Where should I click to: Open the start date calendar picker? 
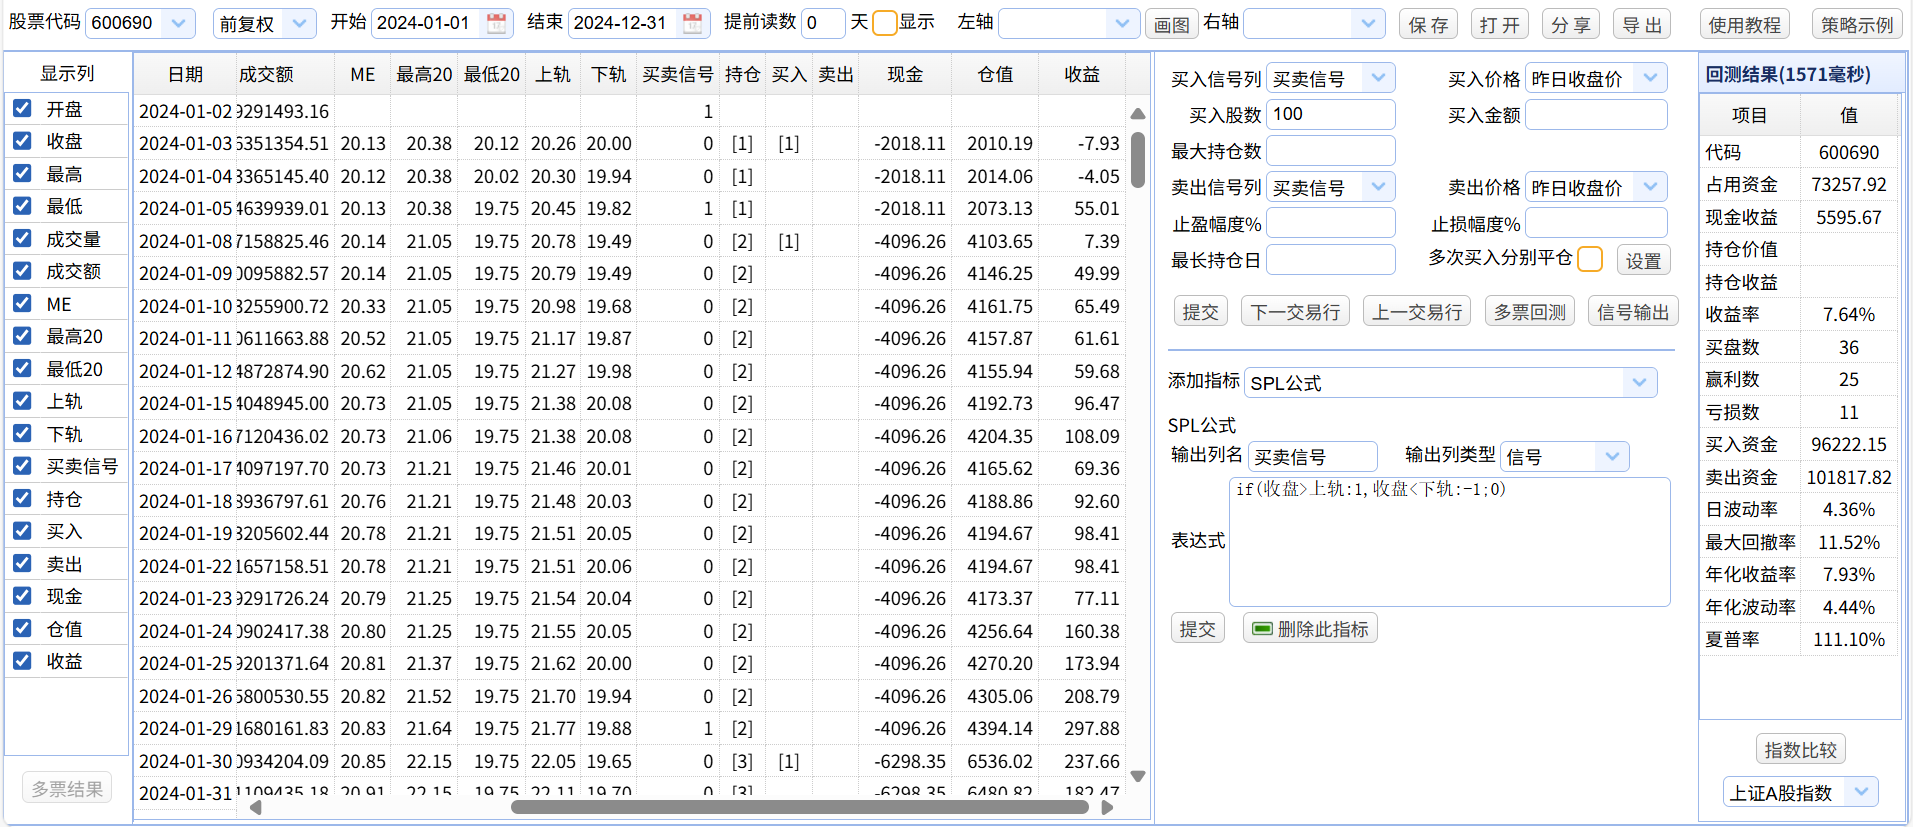496,23
